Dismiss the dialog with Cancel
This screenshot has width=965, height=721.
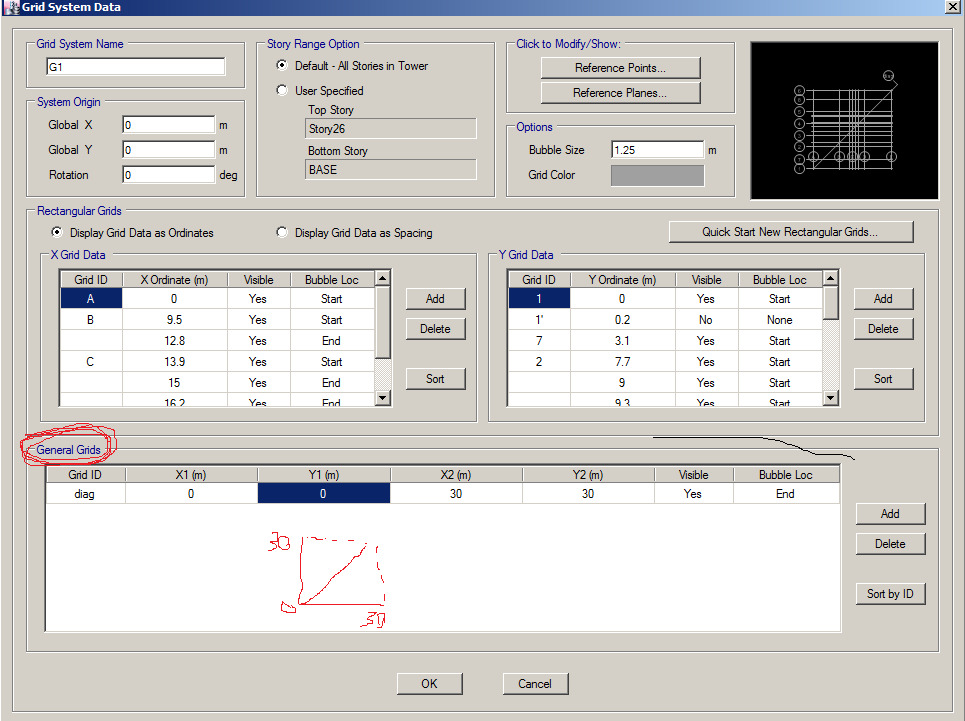(535, 683)
